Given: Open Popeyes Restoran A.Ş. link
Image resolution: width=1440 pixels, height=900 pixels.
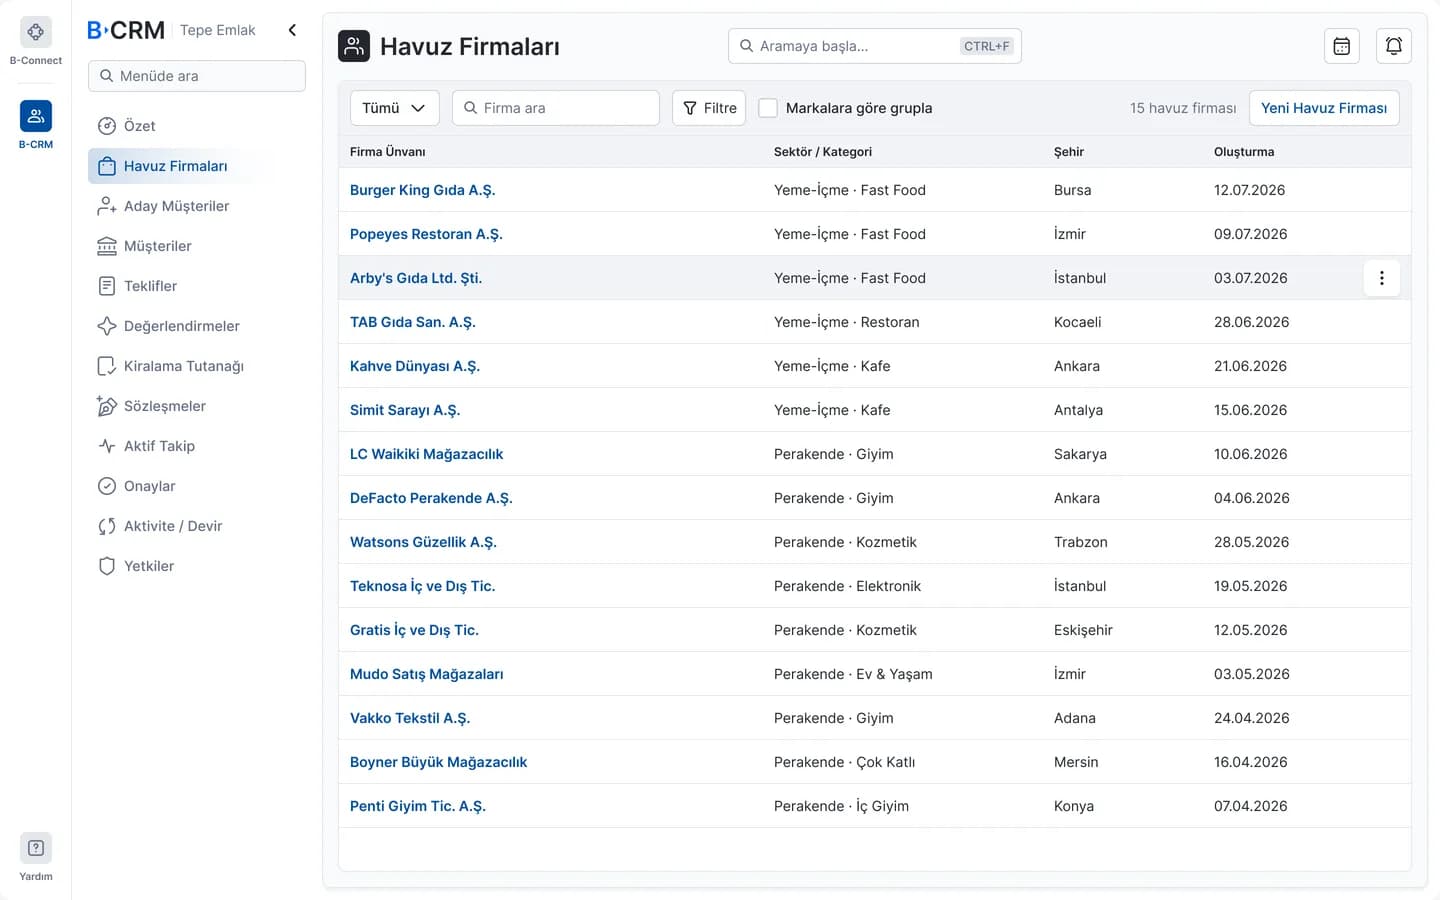Looking at the screenshot, I should tap(426, 234).
